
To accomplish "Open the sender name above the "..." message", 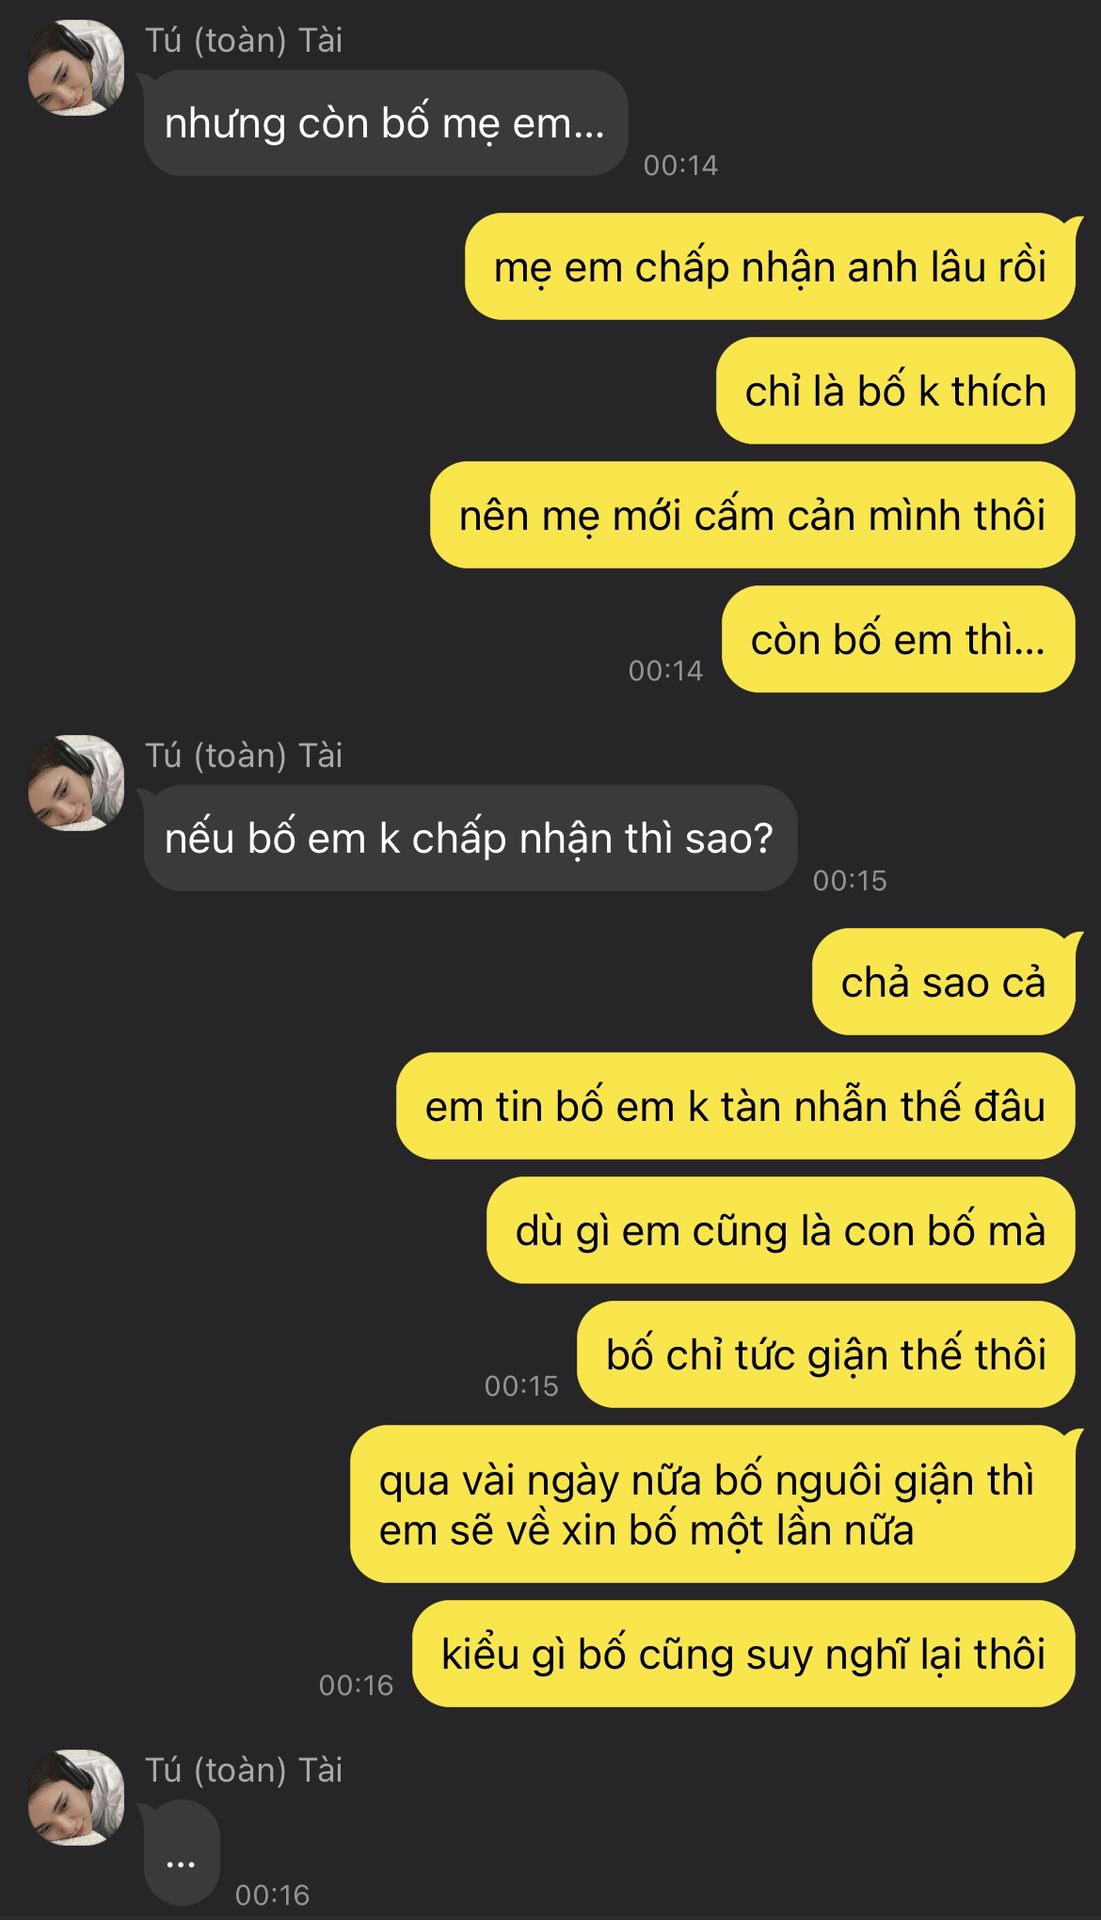I will pos(244,1770).
